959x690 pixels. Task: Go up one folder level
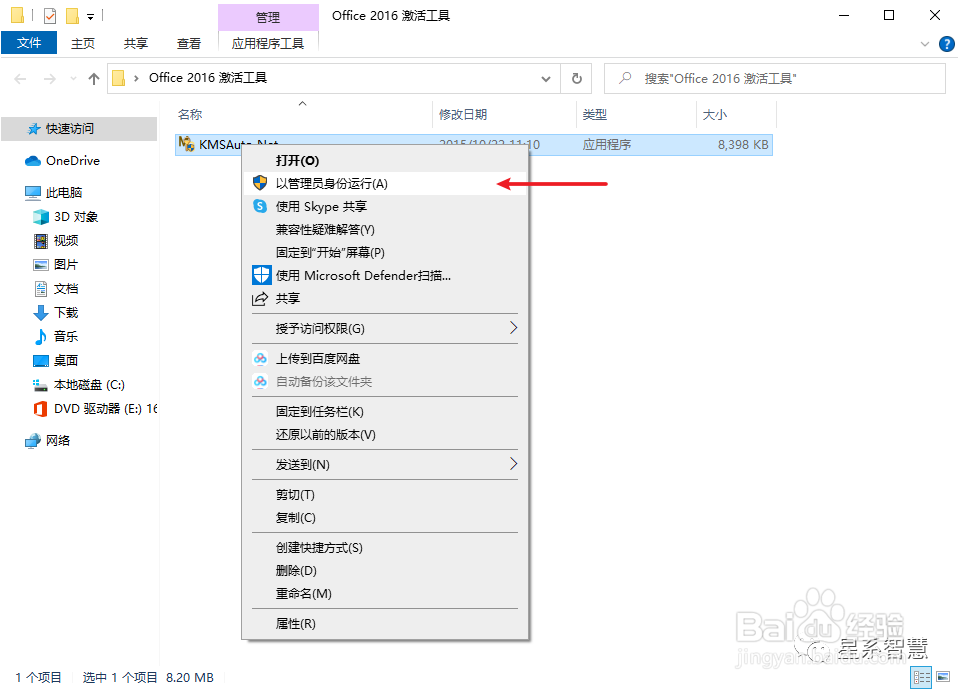tap(94, 78)
